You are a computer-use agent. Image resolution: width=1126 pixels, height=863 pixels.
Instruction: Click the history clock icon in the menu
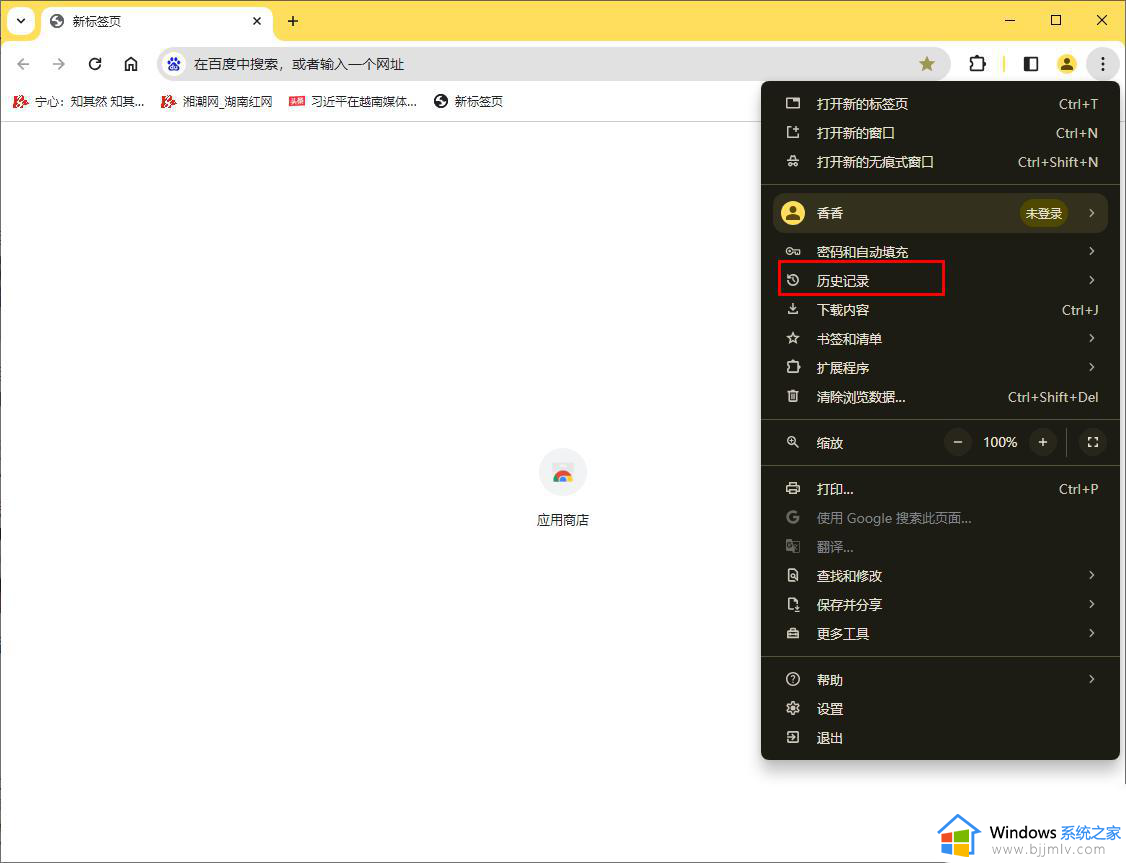pos(793,280)
